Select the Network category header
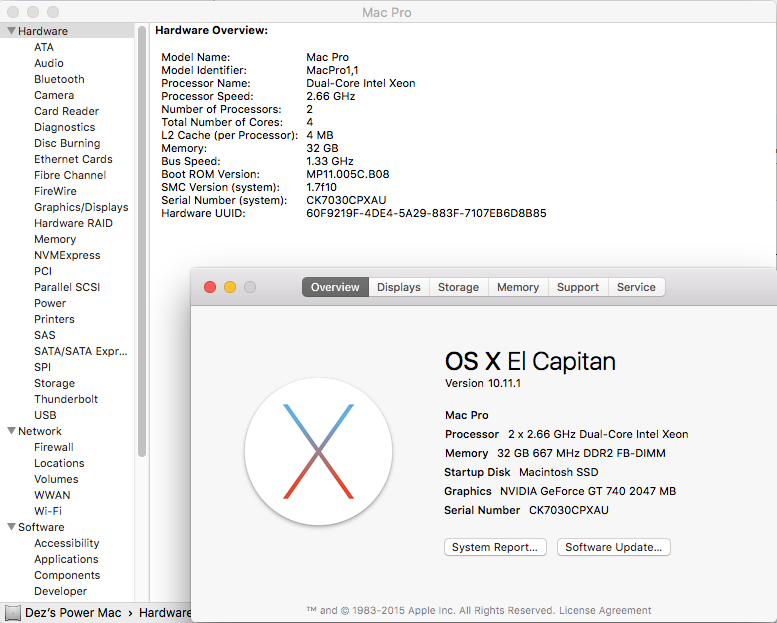 point(40,431)
